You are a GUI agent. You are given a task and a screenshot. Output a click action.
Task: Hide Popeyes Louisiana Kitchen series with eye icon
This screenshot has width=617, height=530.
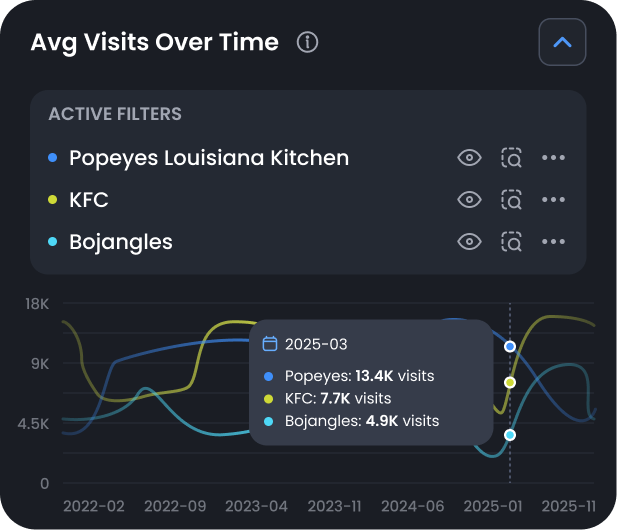click(x=469, y=158)
